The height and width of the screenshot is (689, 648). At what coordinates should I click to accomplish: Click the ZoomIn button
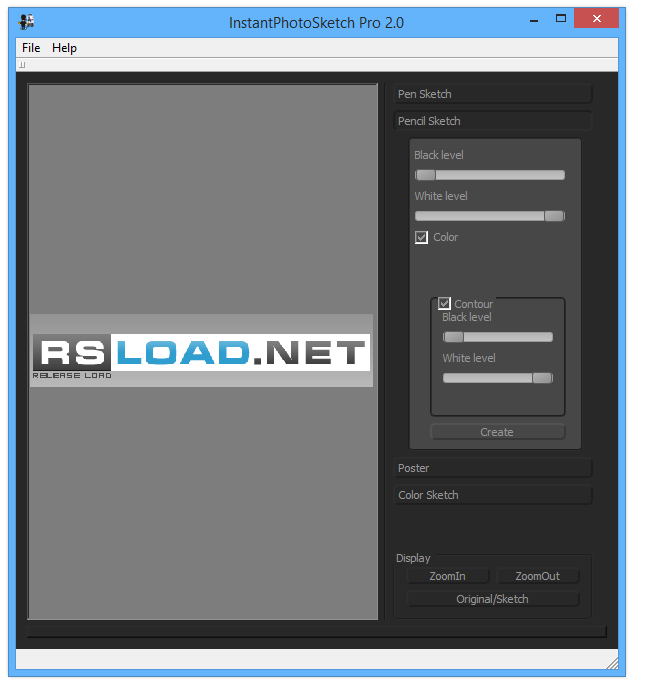448,576
